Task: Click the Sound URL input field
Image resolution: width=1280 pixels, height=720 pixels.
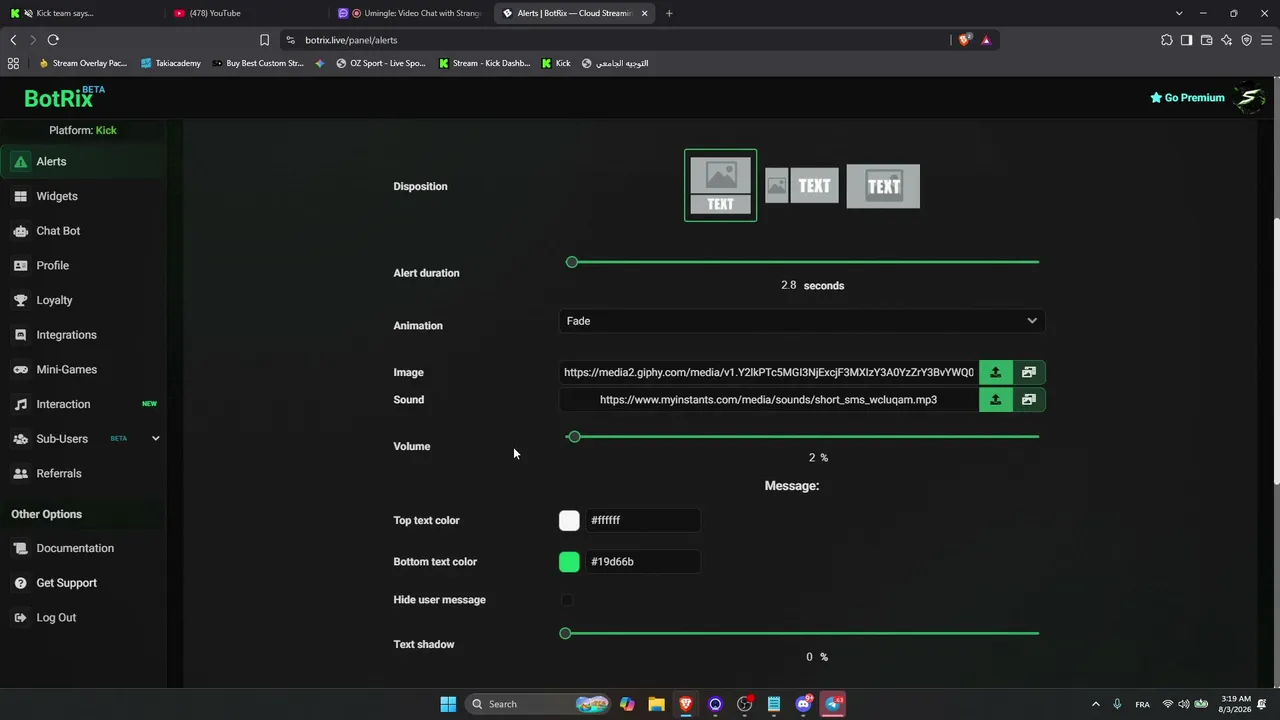Action: (x=768, y=399)
